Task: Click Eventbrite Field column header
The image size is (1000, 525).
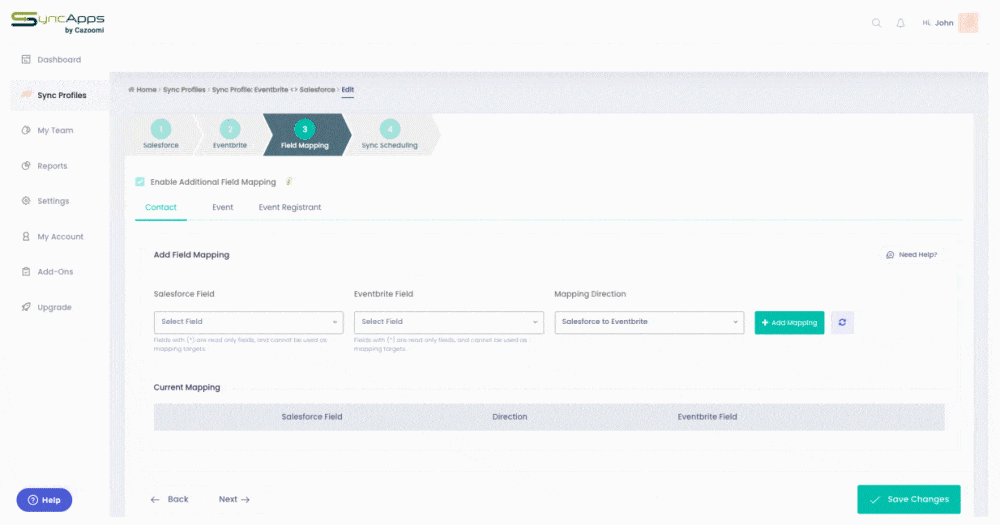Action: [x=707, y=417]
